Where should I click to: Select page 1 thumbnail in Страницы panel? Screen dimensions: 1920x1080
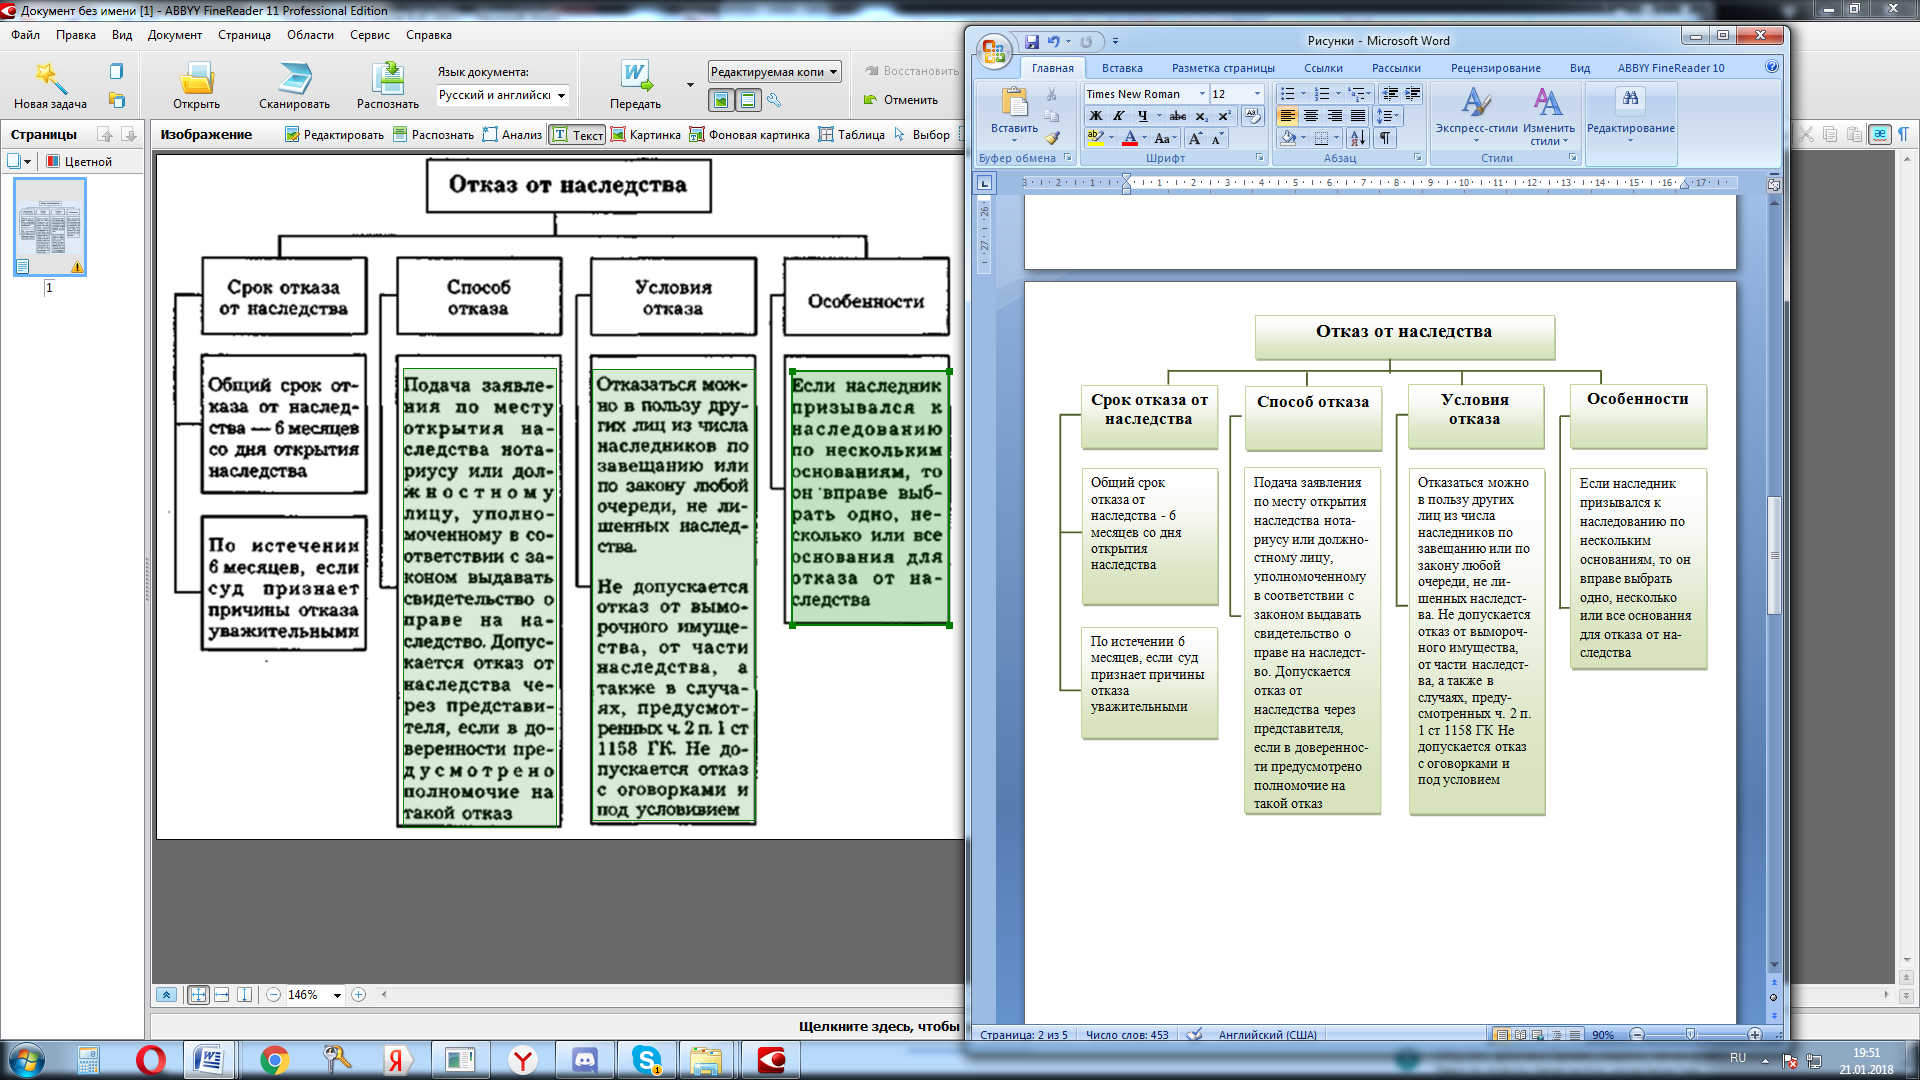pyautogui.click(x=49, y=227)
